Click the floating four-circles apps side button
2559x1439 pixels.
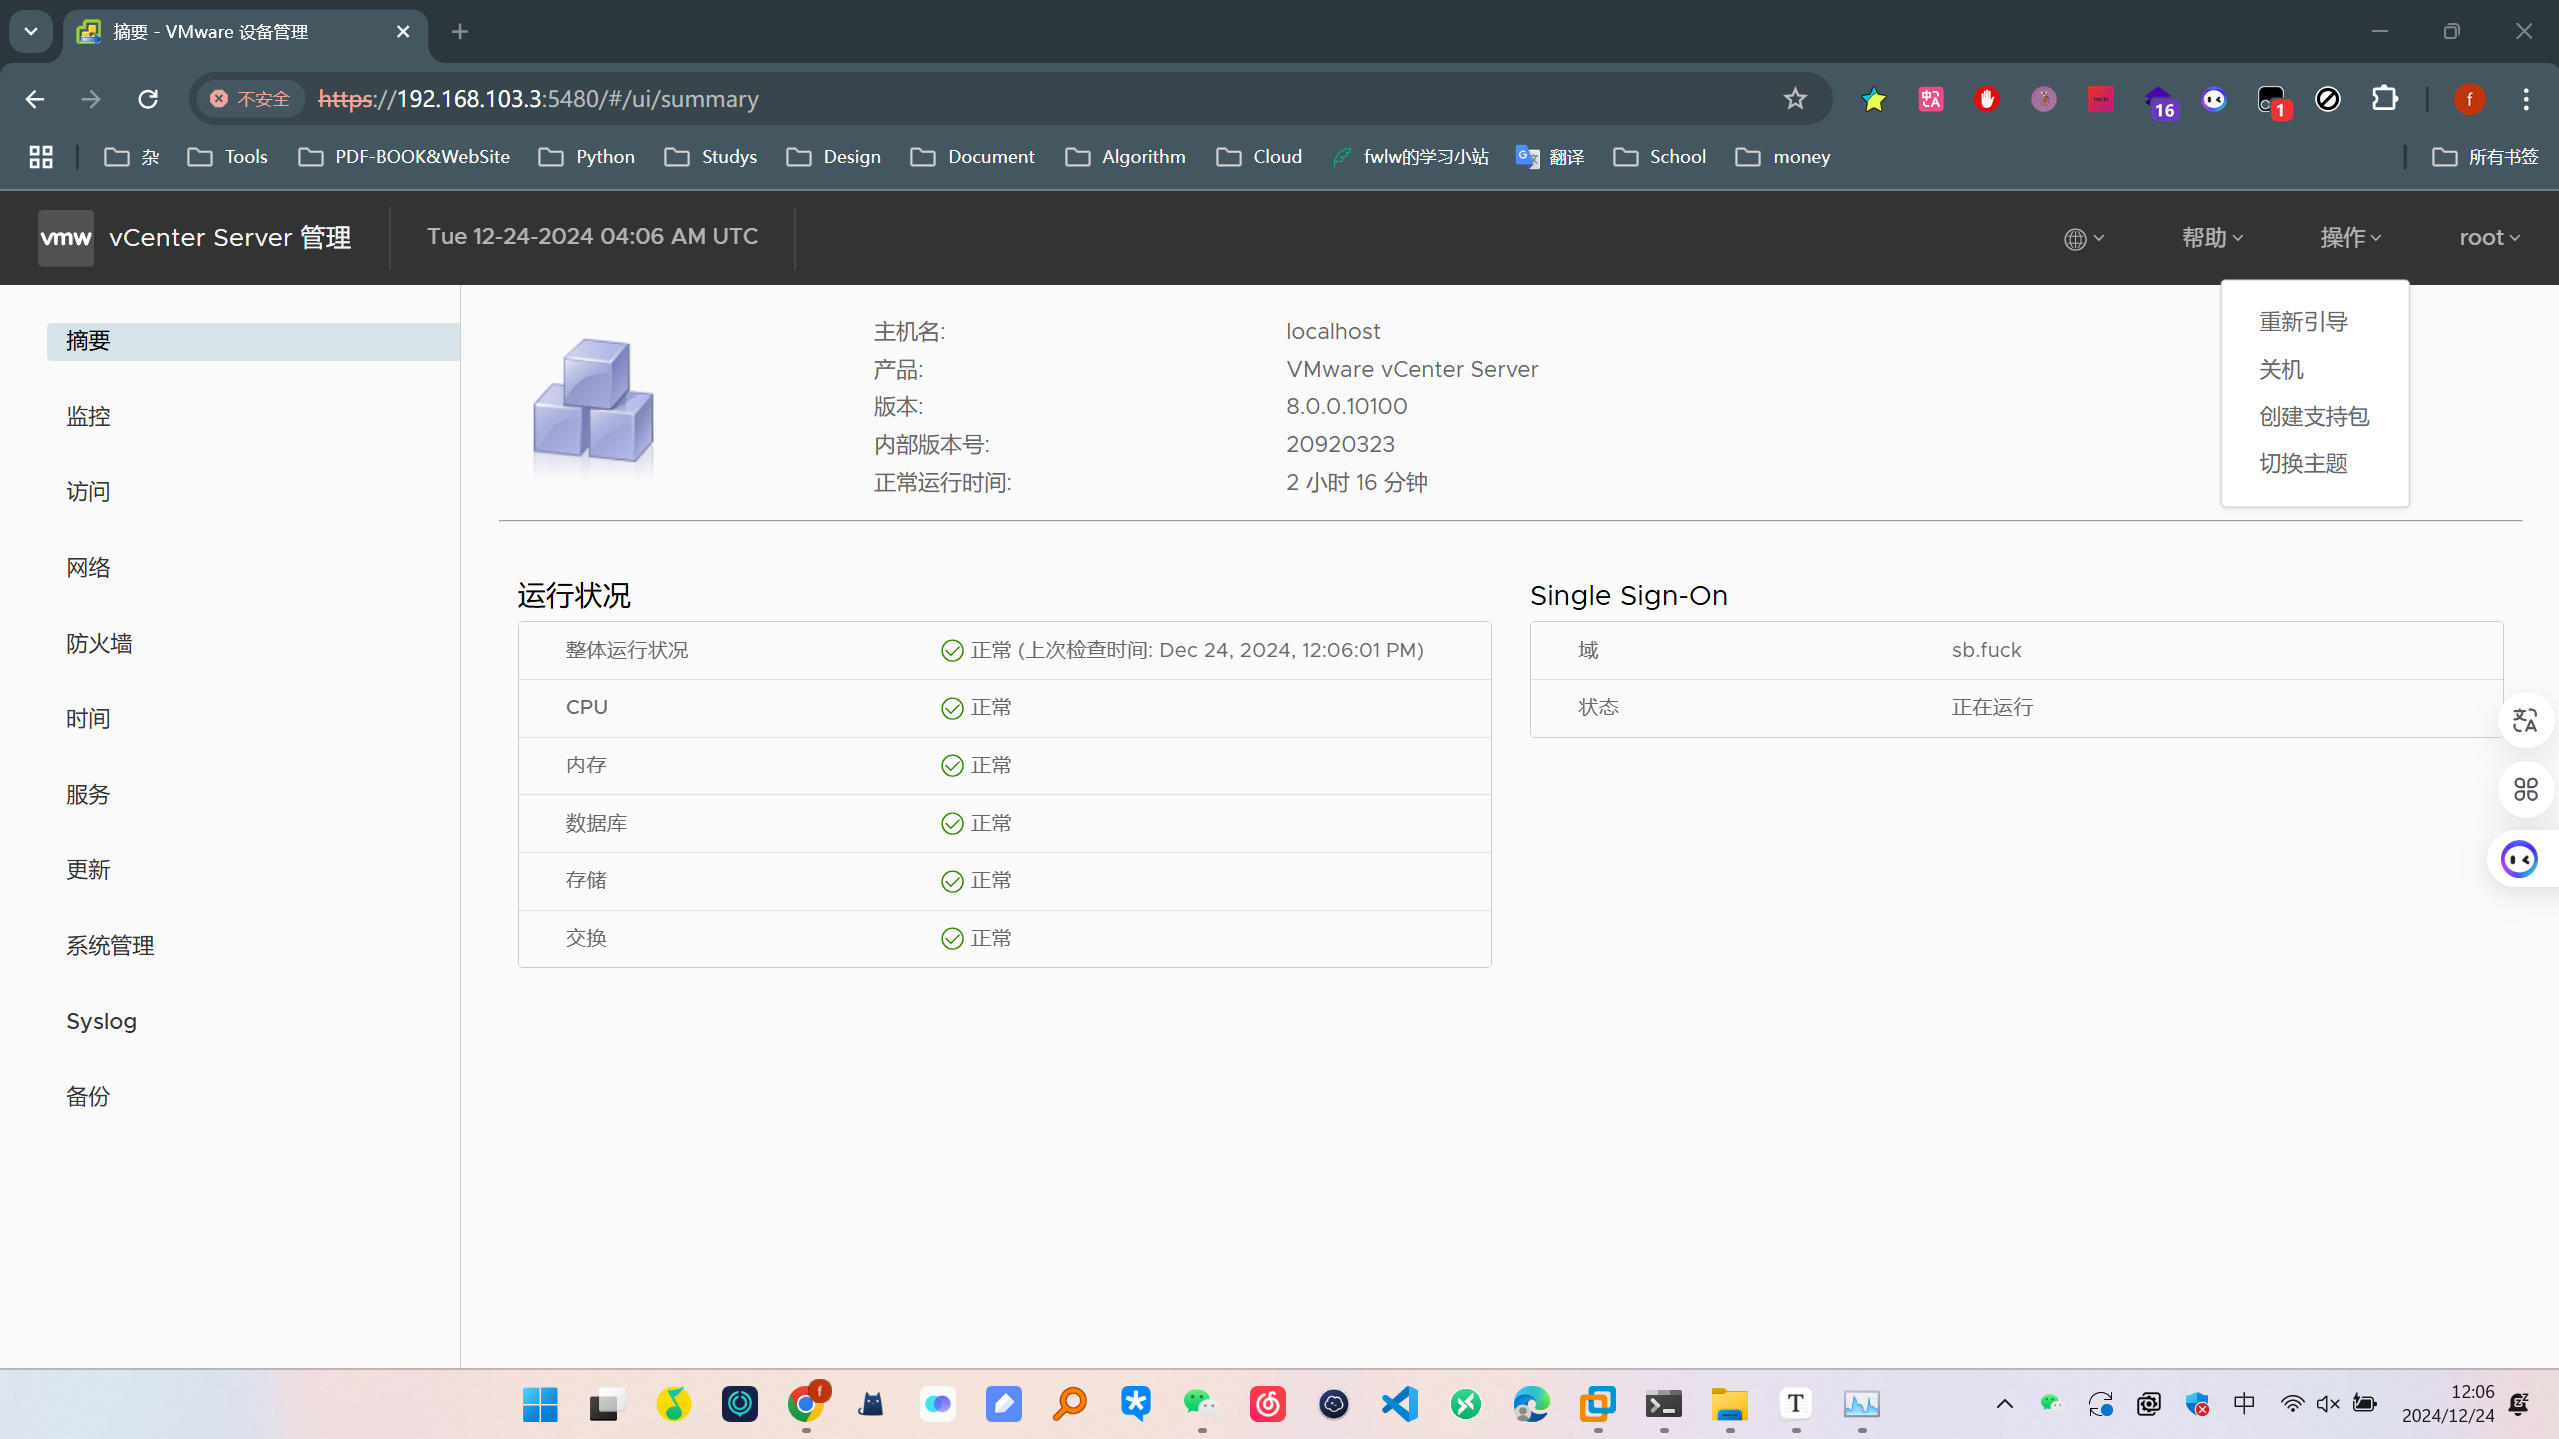(x=2525, y=790)
